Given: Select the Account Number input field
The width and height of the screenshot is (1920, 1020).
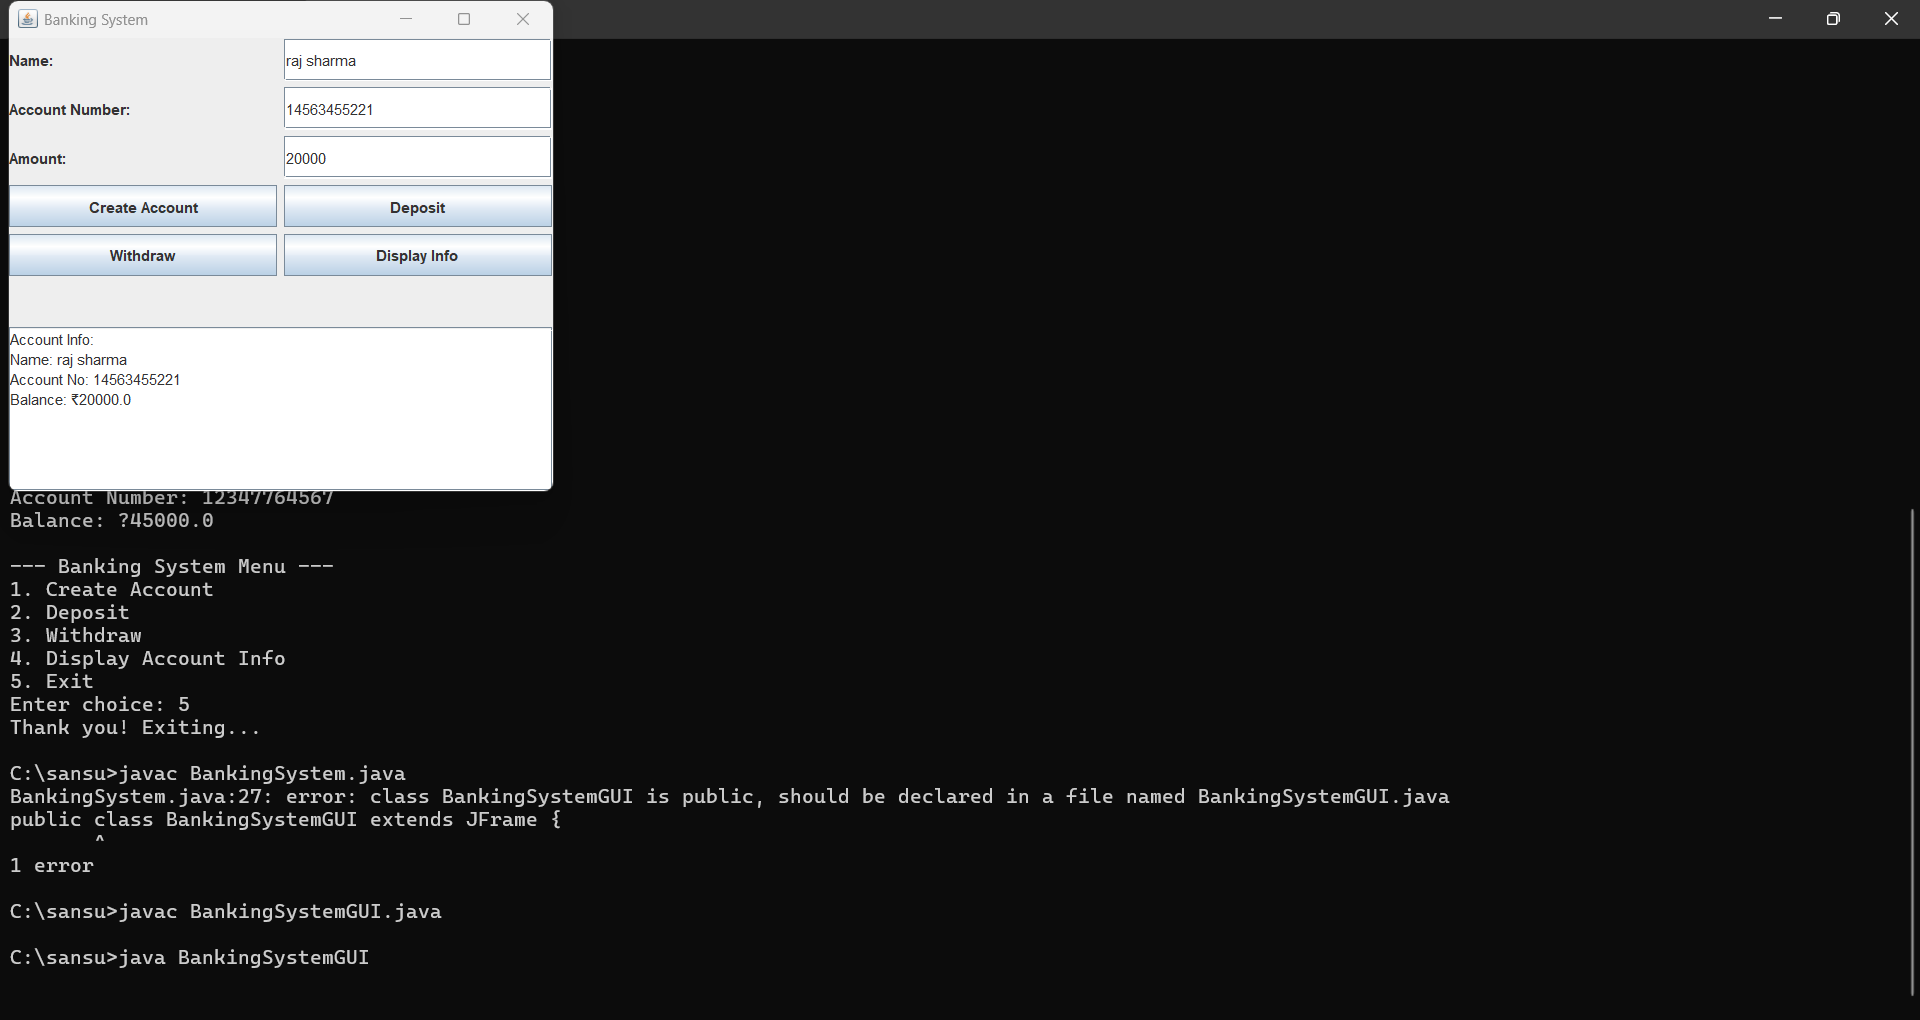Looking at the screenshot, I should [416, 108].
